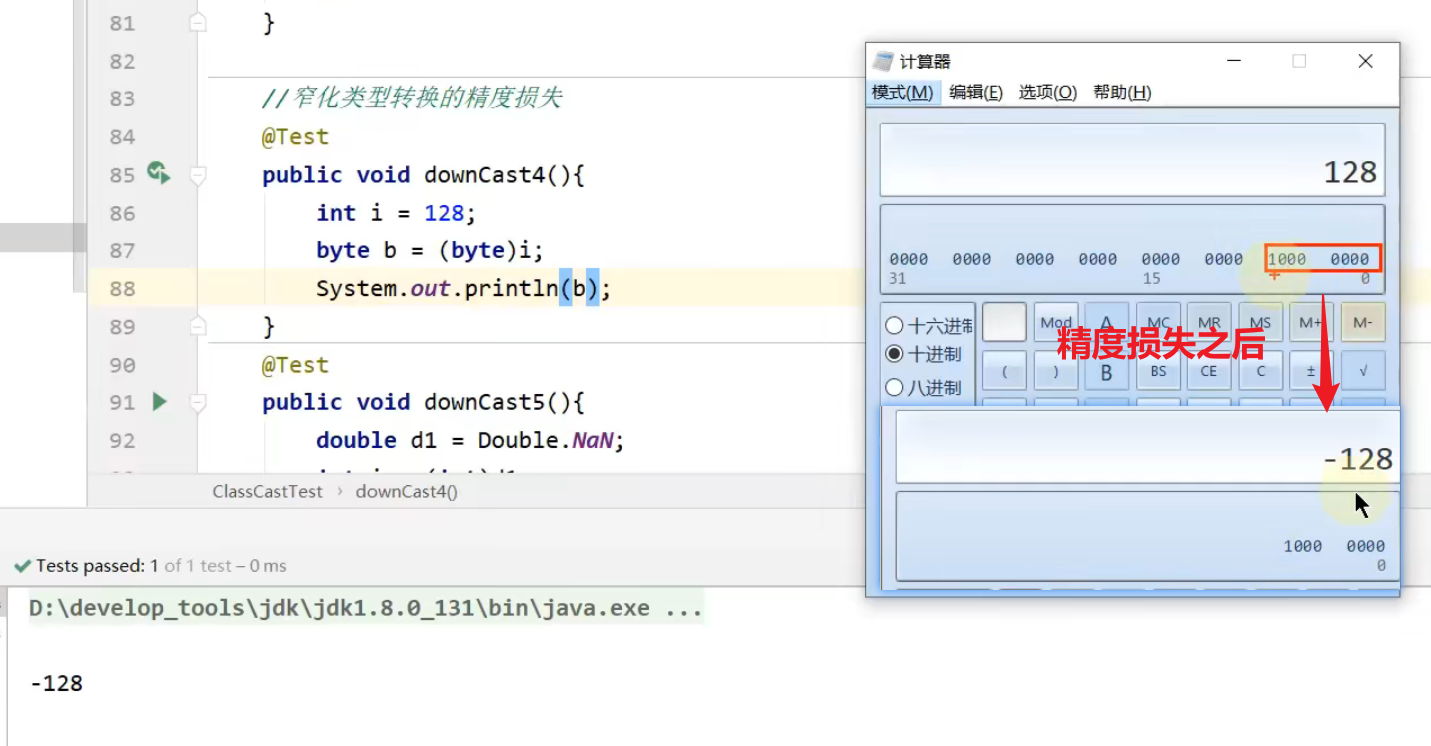Click the blank key left of Mod
This screenshot has width=1431, height=746.
point(1005,322)
